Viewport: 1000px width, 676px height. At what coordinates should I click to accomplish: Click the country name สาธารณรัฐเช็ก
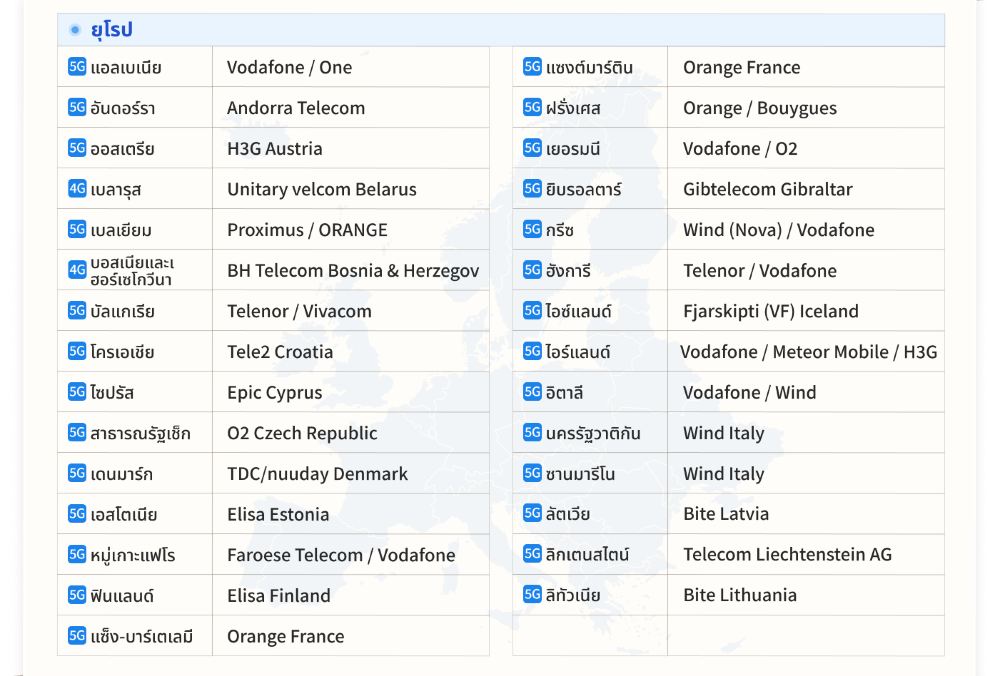(x=140, y=433)
